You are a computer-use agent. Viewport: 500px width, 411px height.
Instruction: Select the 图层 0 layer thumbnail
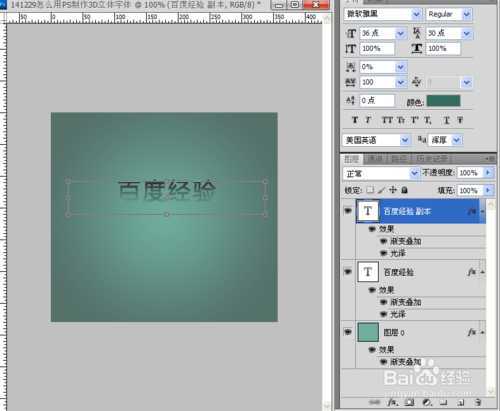[368, 332]
